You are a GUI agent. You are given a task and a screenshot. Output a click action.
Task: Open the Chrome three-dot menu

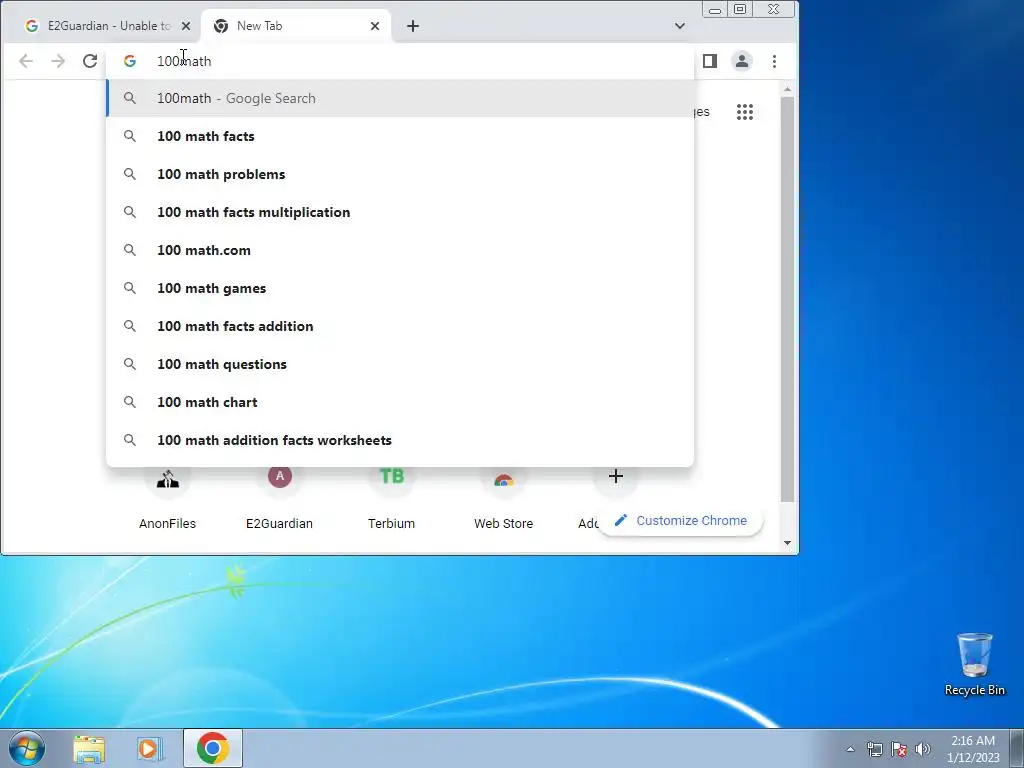coord(775,61)
